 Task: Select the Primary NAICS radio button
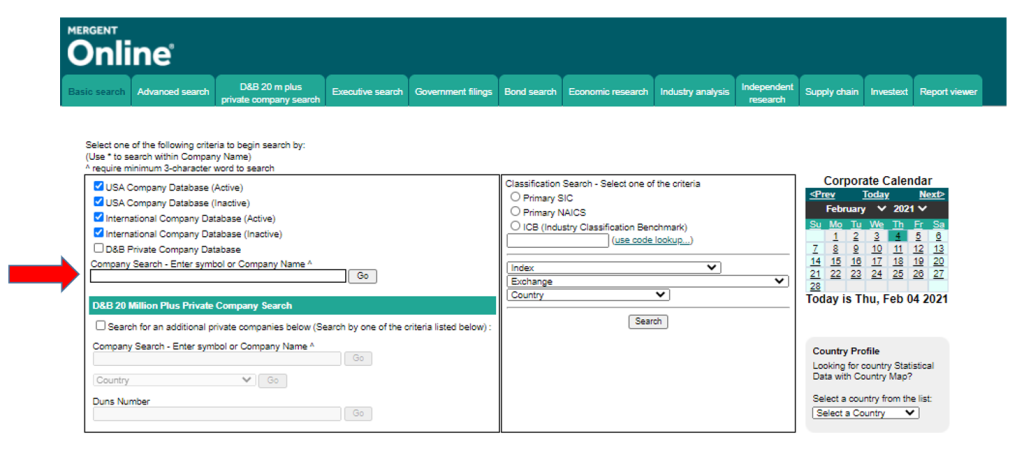click(x=515, y=212)
